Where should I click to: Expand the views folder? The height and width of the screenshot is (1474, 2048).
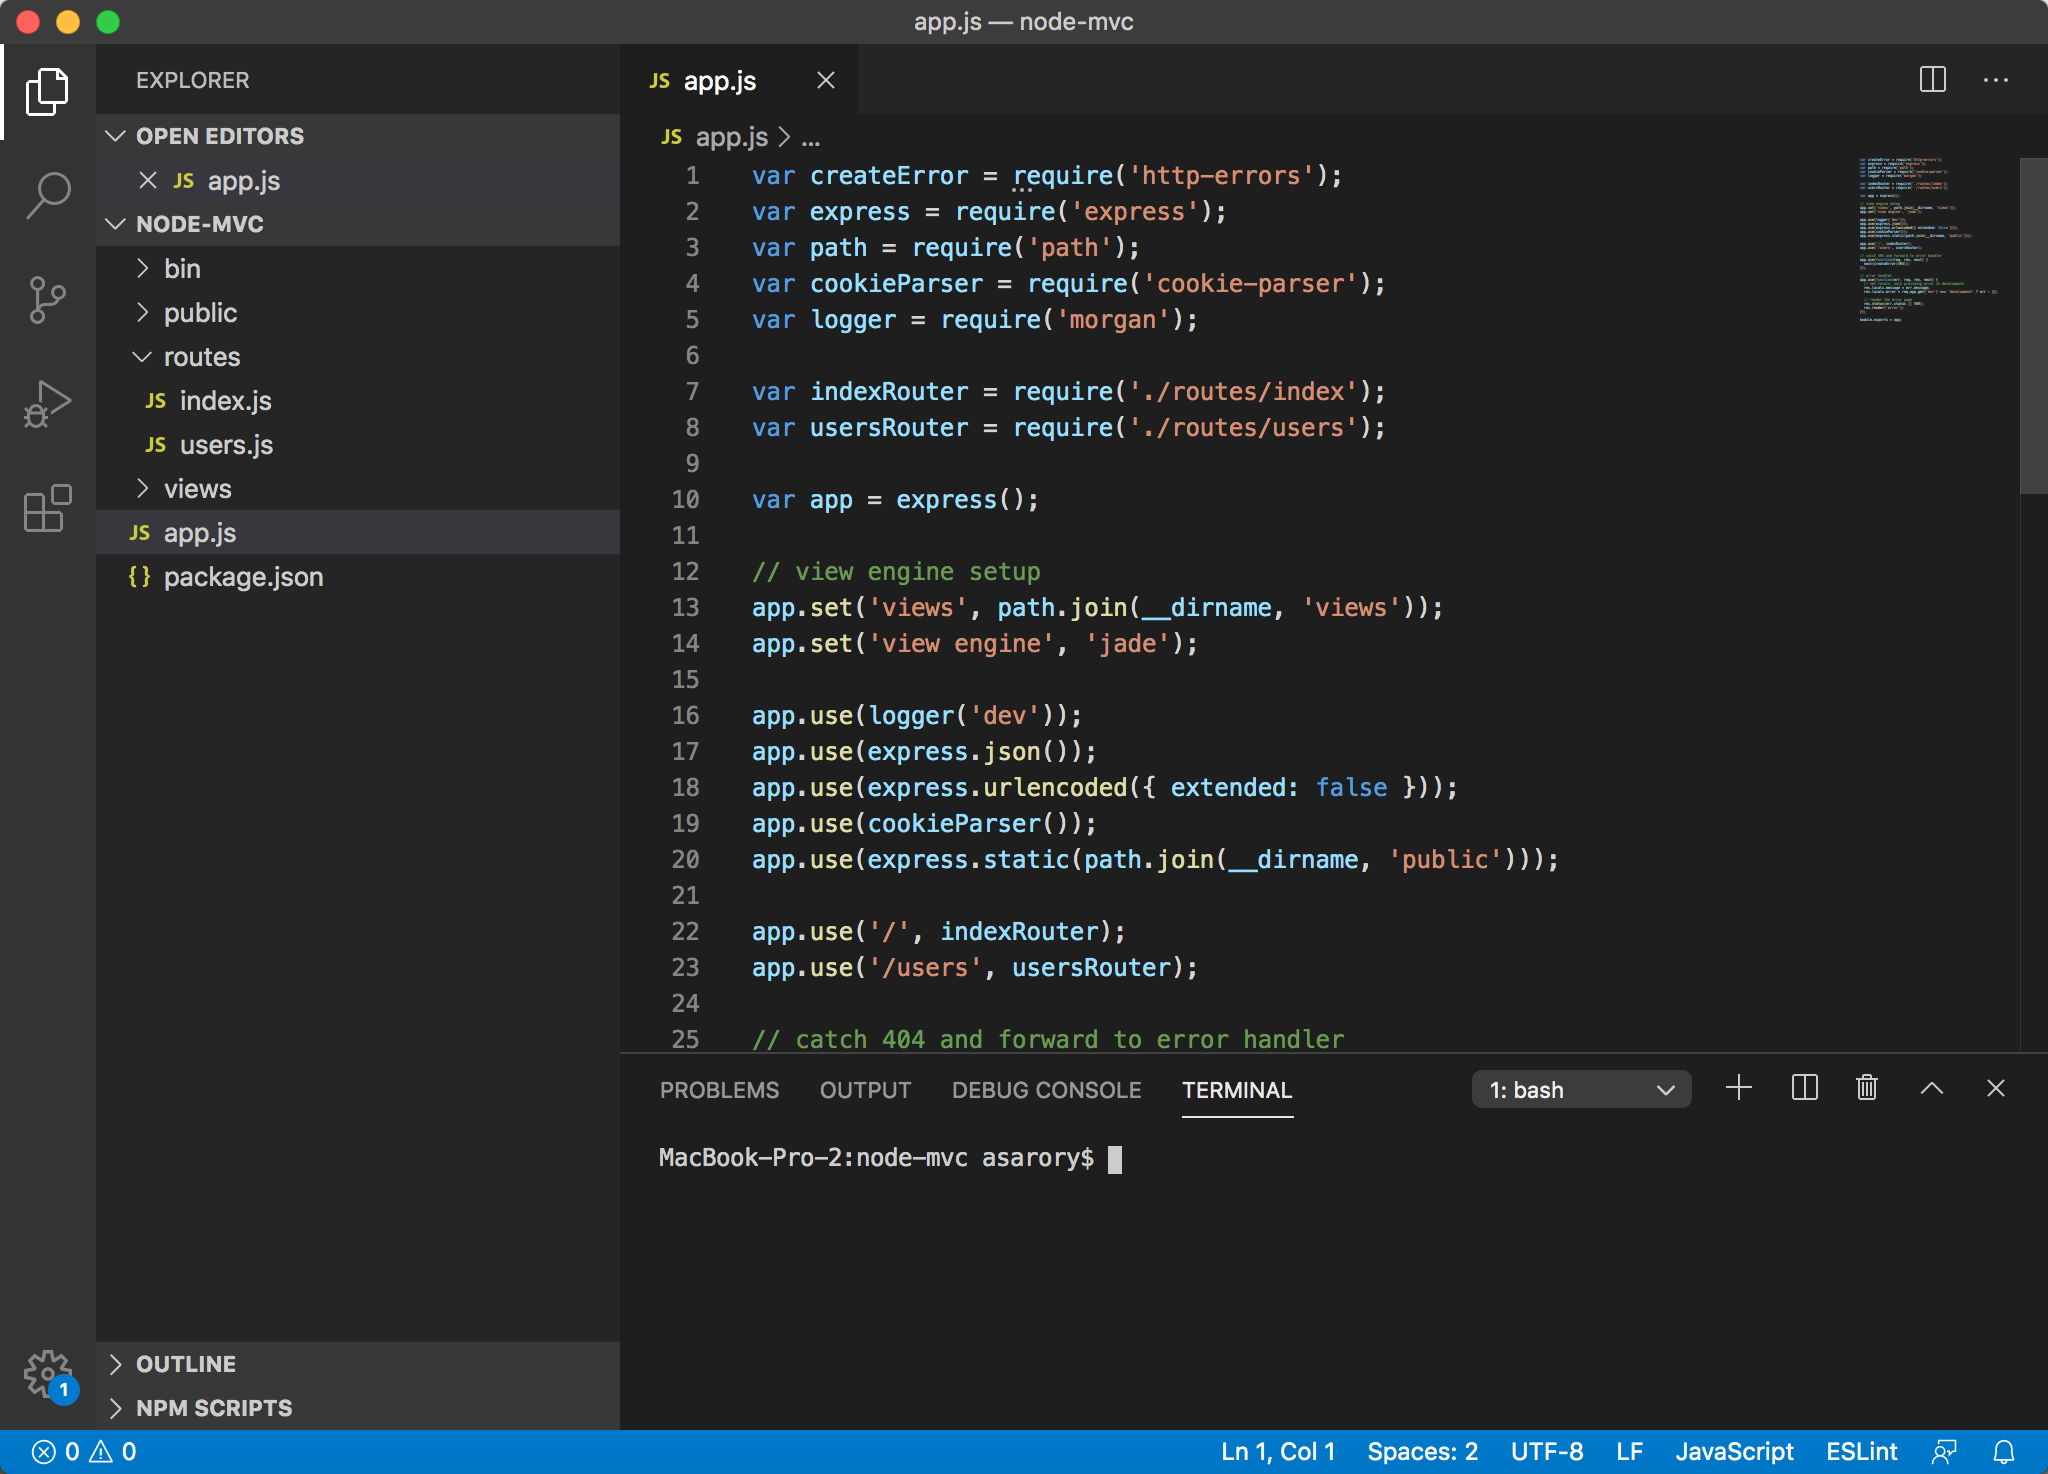click(198, 489)
